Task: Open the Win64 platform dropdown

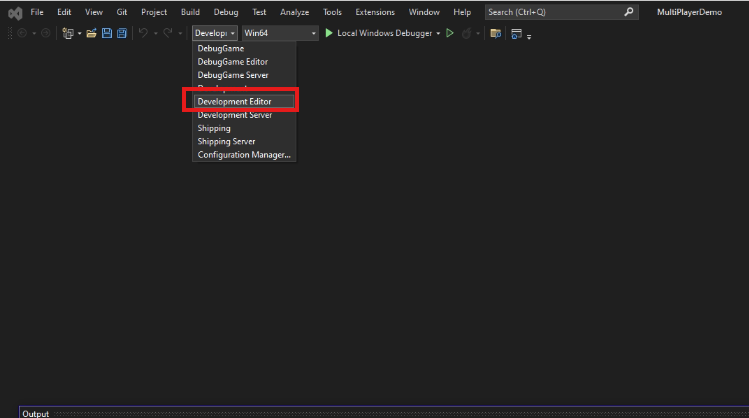Action: [x=279, y=33]
